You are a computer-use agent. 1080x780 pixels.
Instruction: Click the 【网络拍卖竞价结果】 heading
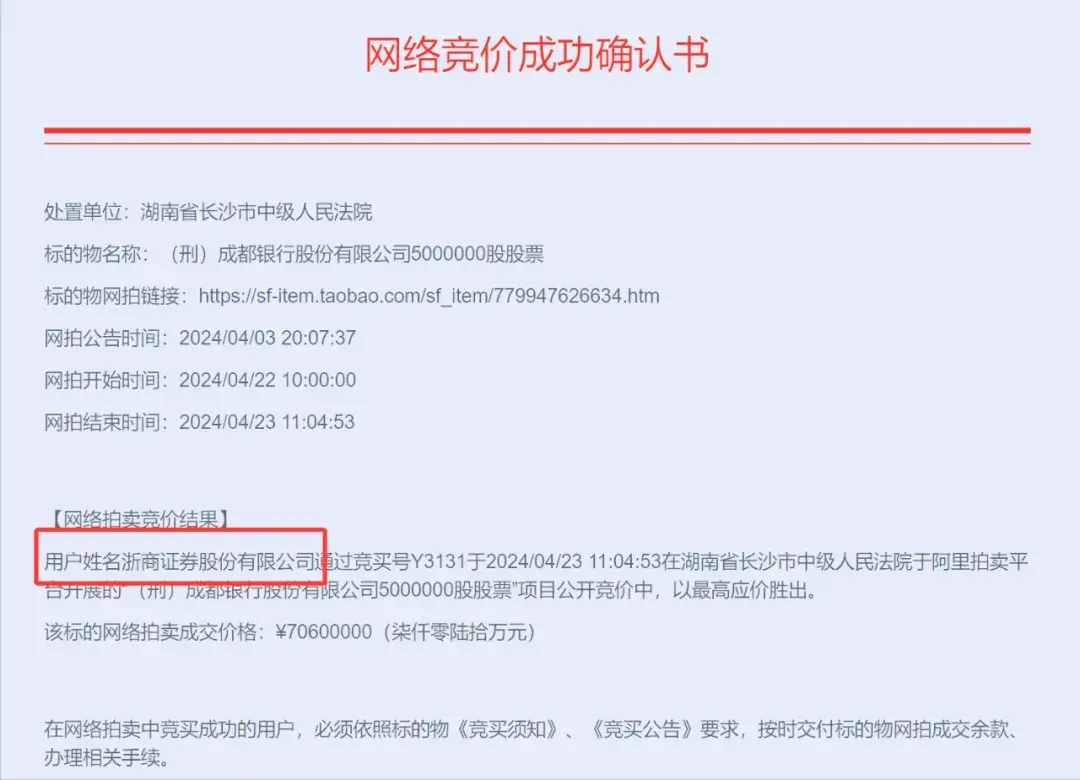click(x=141, y=519)
